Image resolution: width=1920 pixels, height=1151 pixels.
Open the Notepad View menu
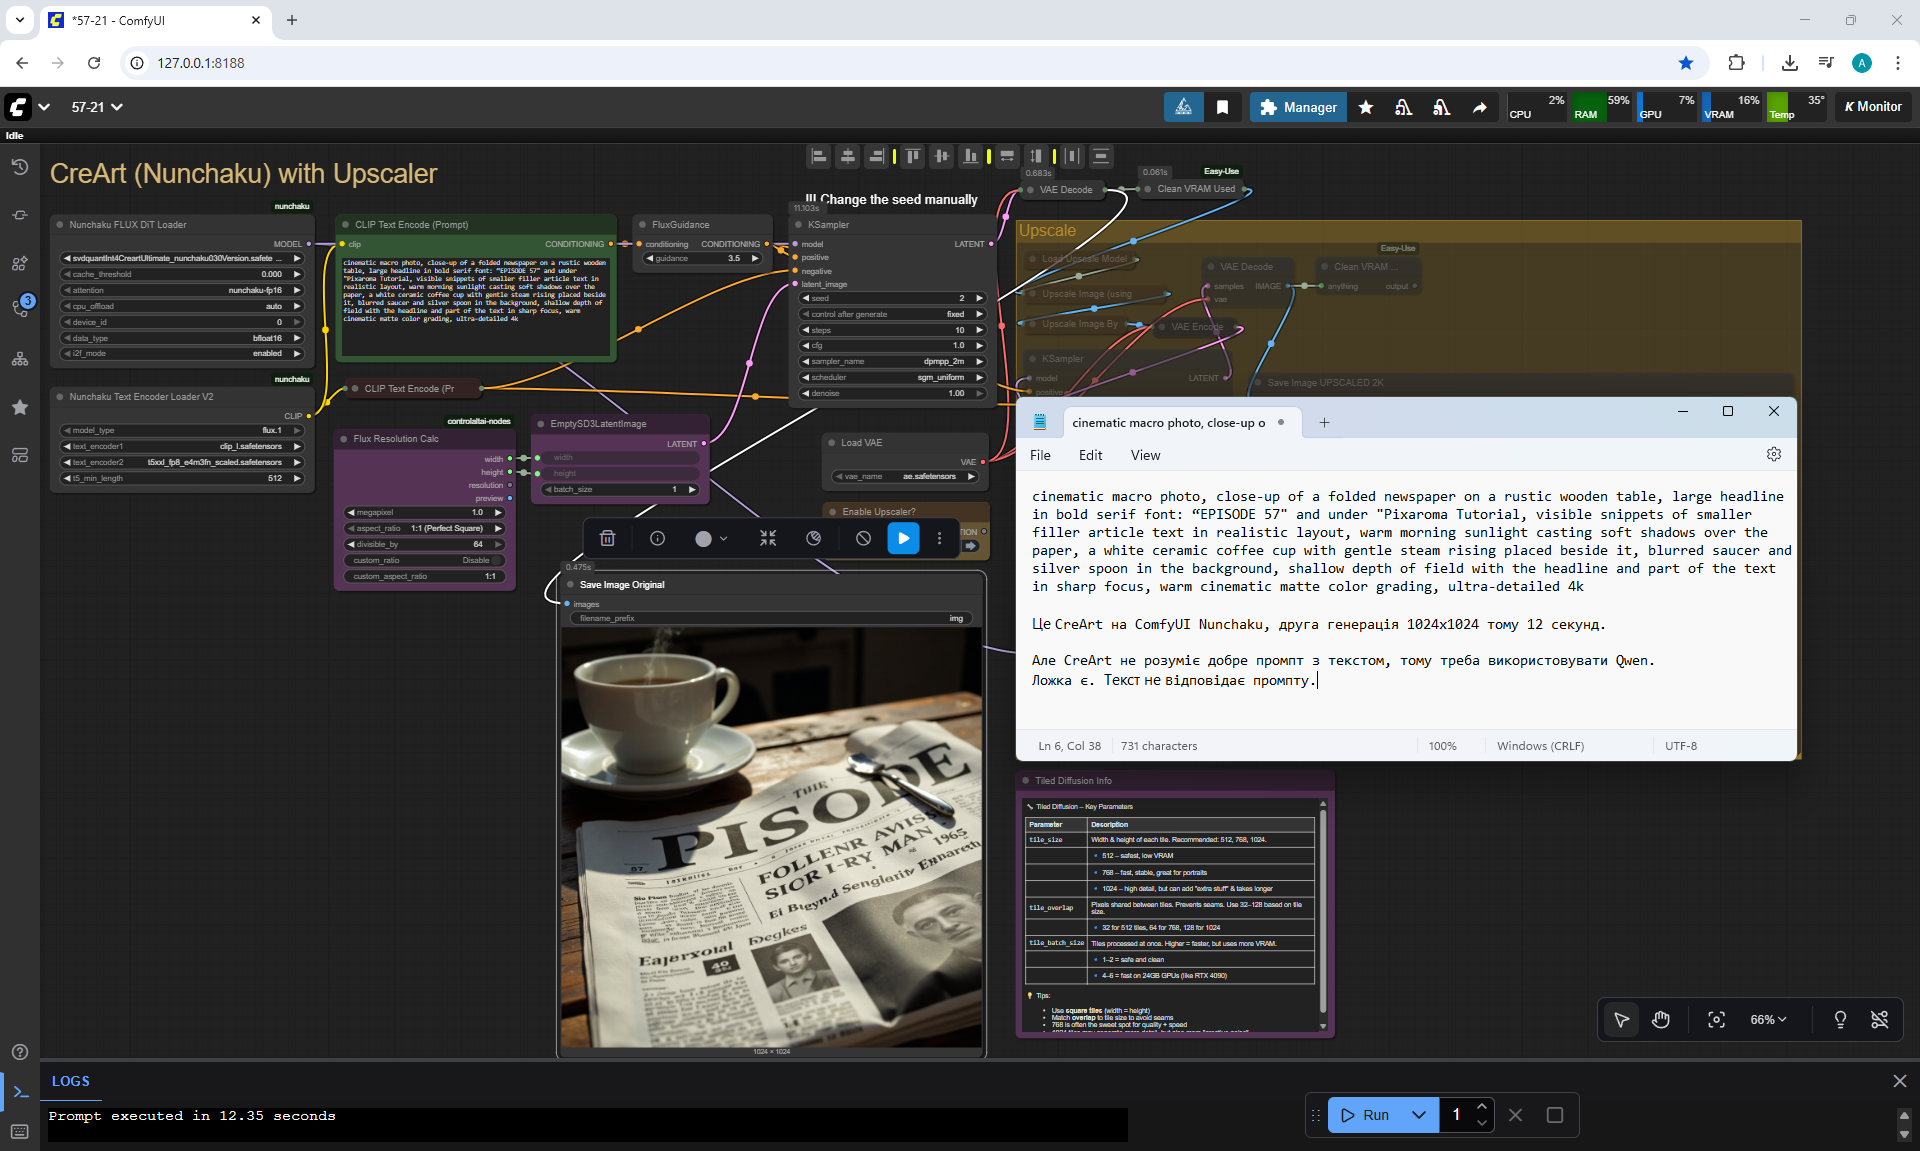[1145, 455]
